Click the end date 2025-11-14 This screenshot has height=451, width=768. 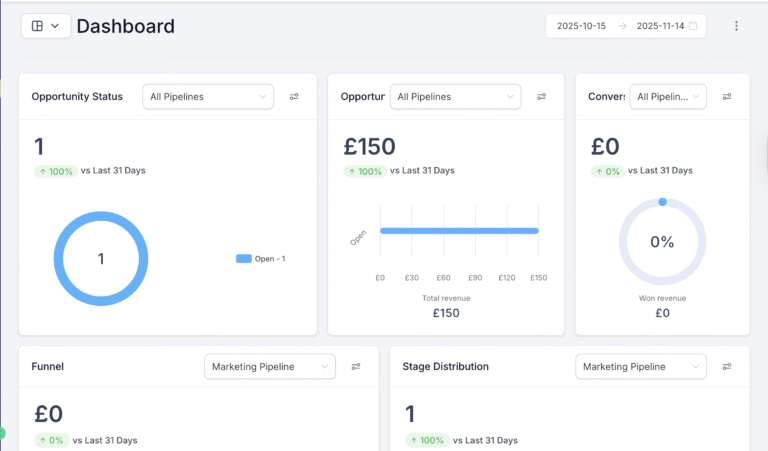click(x=660, y=26)
